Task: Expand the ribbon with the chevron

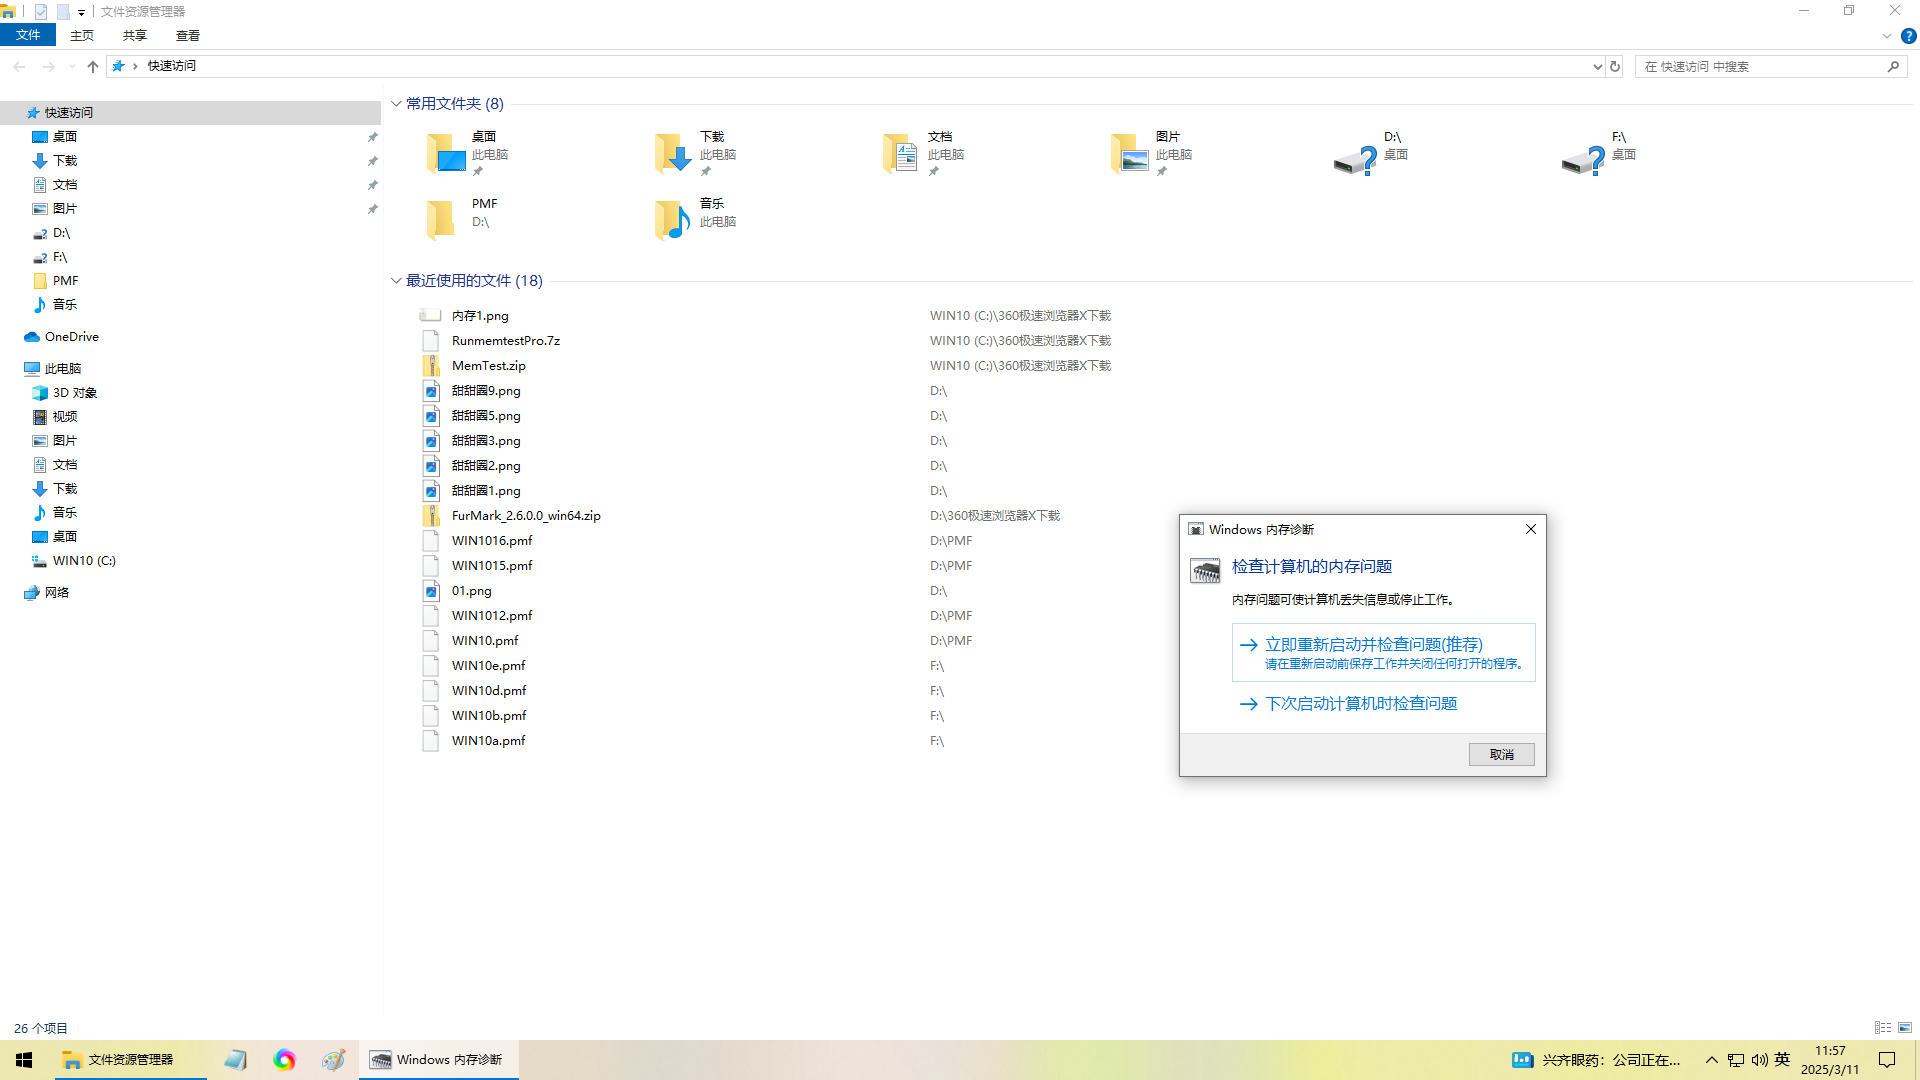Action: pyautogui.click(x=1887, y=36)
